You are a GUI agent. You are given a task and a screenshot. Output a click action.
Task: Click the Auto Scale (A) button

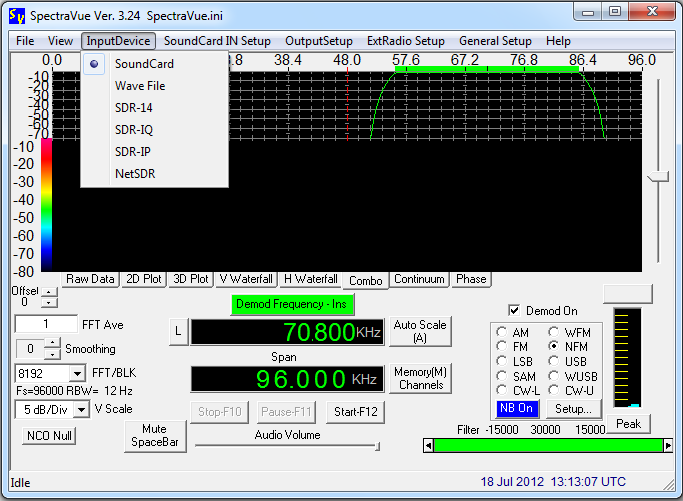(420, 331)
